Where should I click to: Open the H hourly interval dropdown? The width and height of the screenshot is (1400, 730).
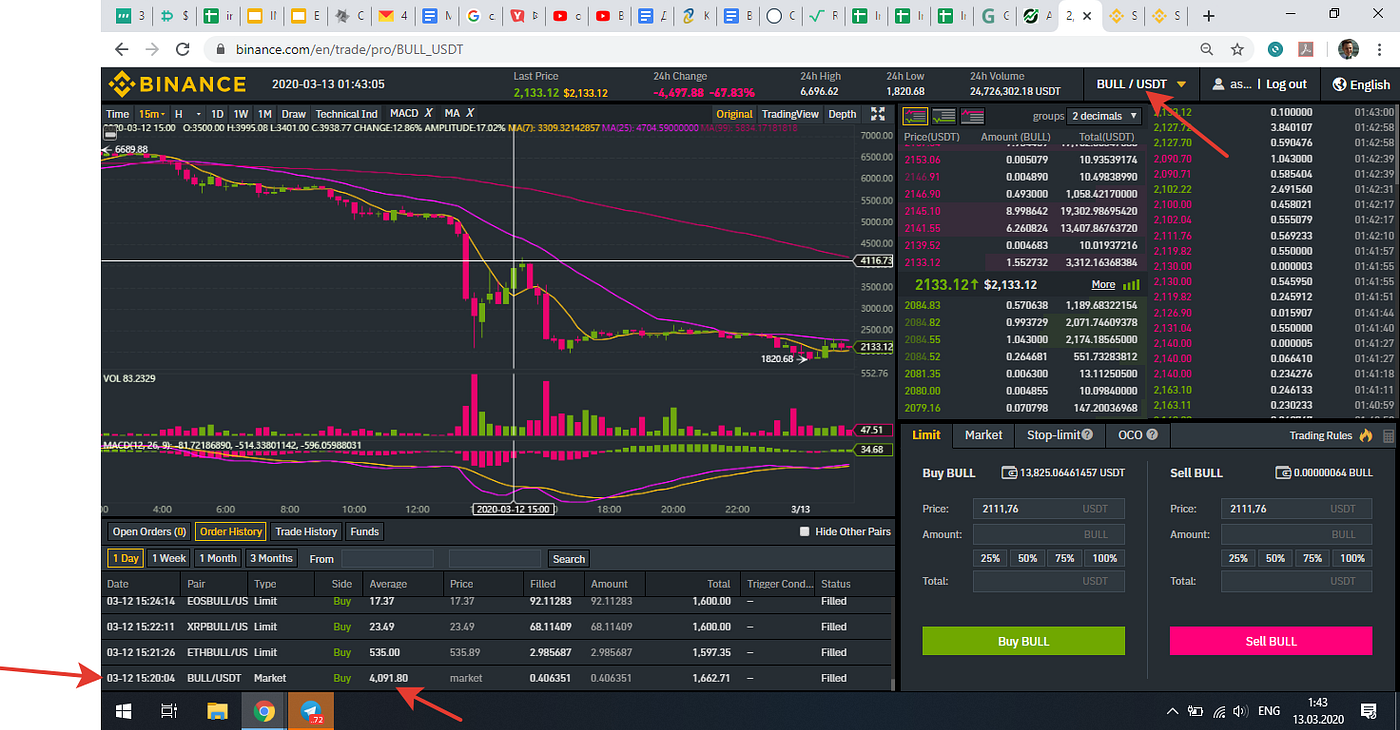coord(187,114)
